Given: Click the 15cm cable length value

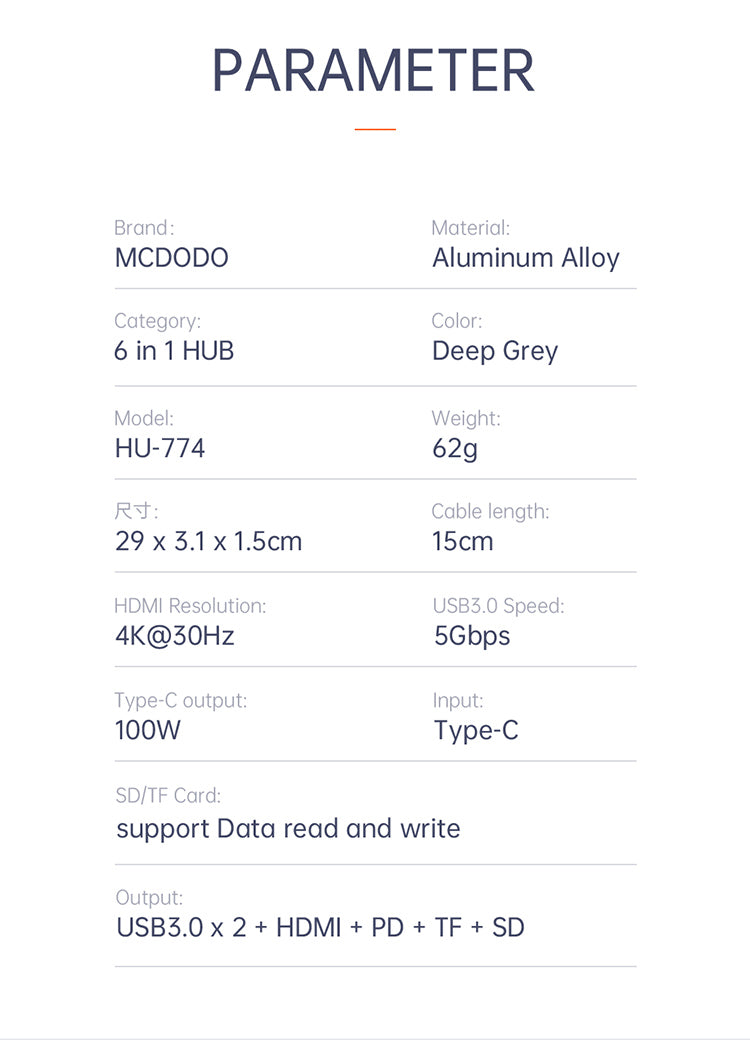Looking at the screenshot, I should 462,542.
